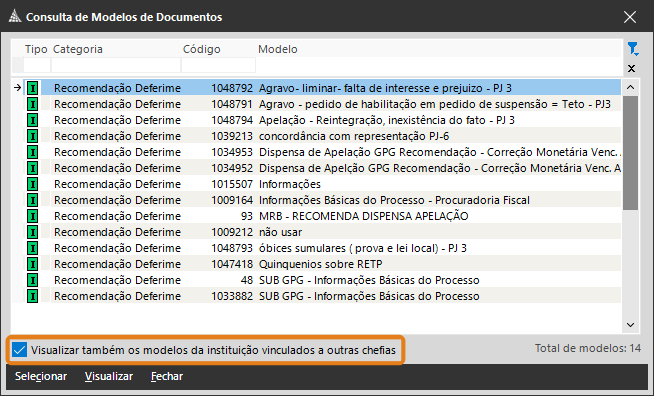The width and height of the screenshot is (654, 396).
Task: Click the scrollbar up arrow
Action: click(631, 87)
